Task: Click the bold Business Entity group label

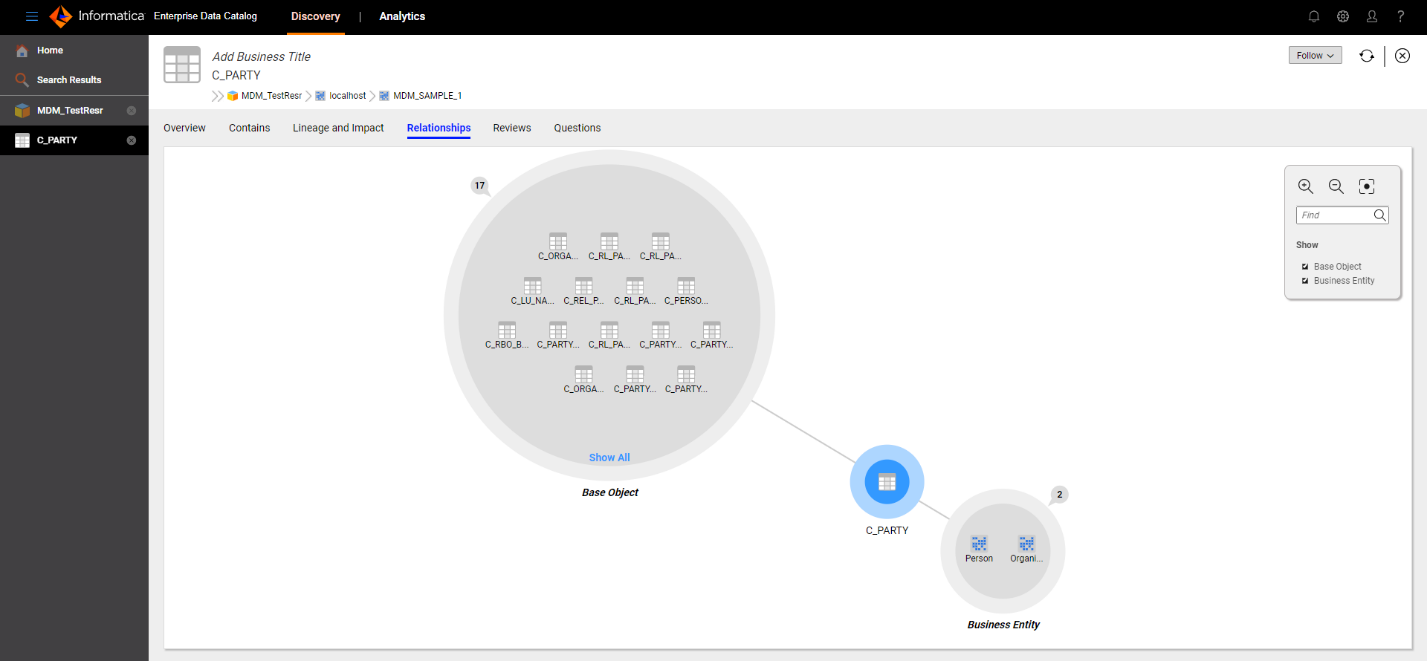Action: (x=1003, y=625)
